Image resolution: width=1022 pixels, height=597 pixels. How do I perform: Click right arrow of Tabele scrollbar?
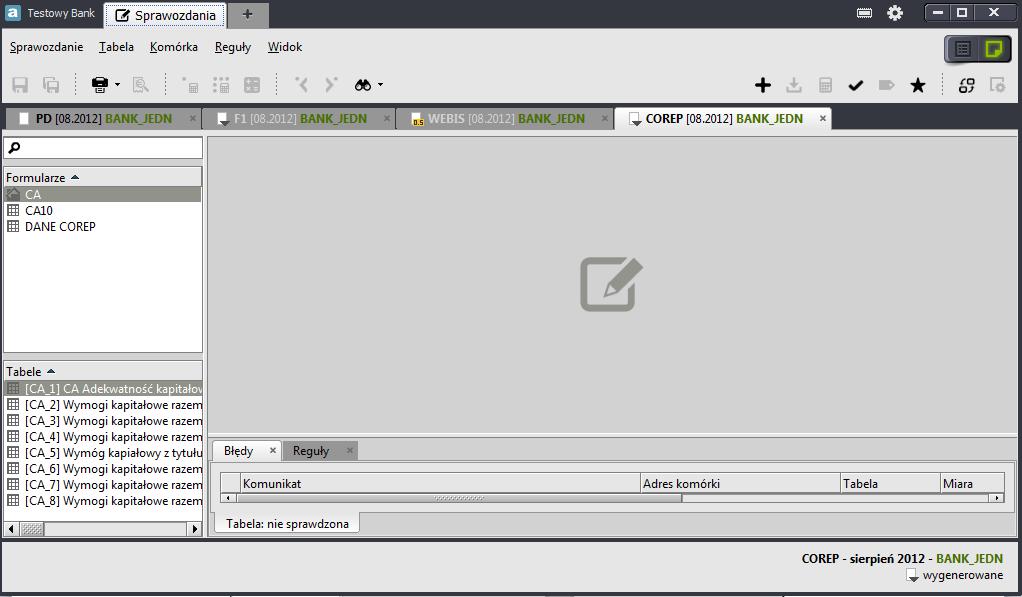pos(195,529)
